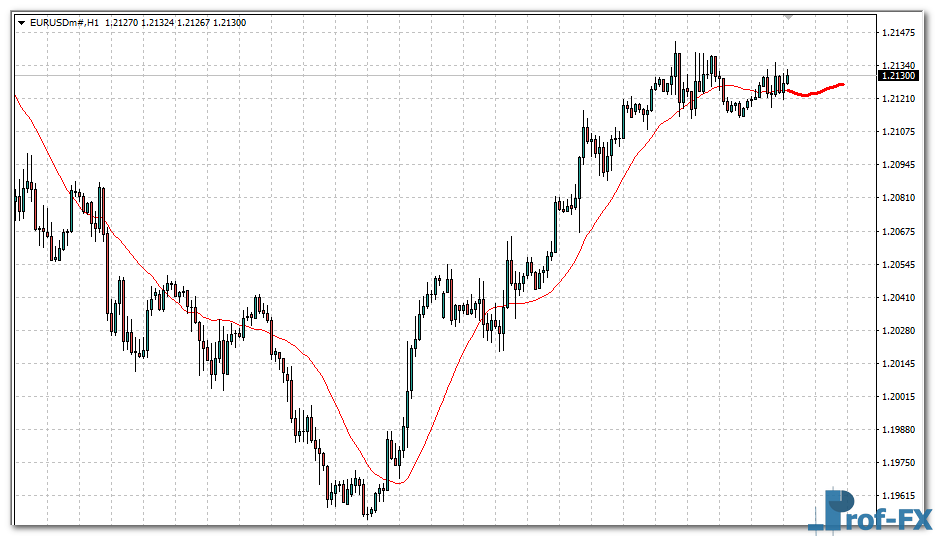
Task: Click the 1.19880 price axis label
Action: (898, 430)
